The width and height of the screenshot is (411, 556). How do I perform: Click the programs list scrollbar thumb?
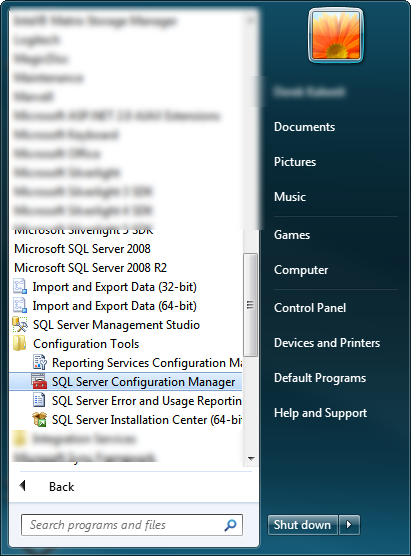(x=250, y=305)
